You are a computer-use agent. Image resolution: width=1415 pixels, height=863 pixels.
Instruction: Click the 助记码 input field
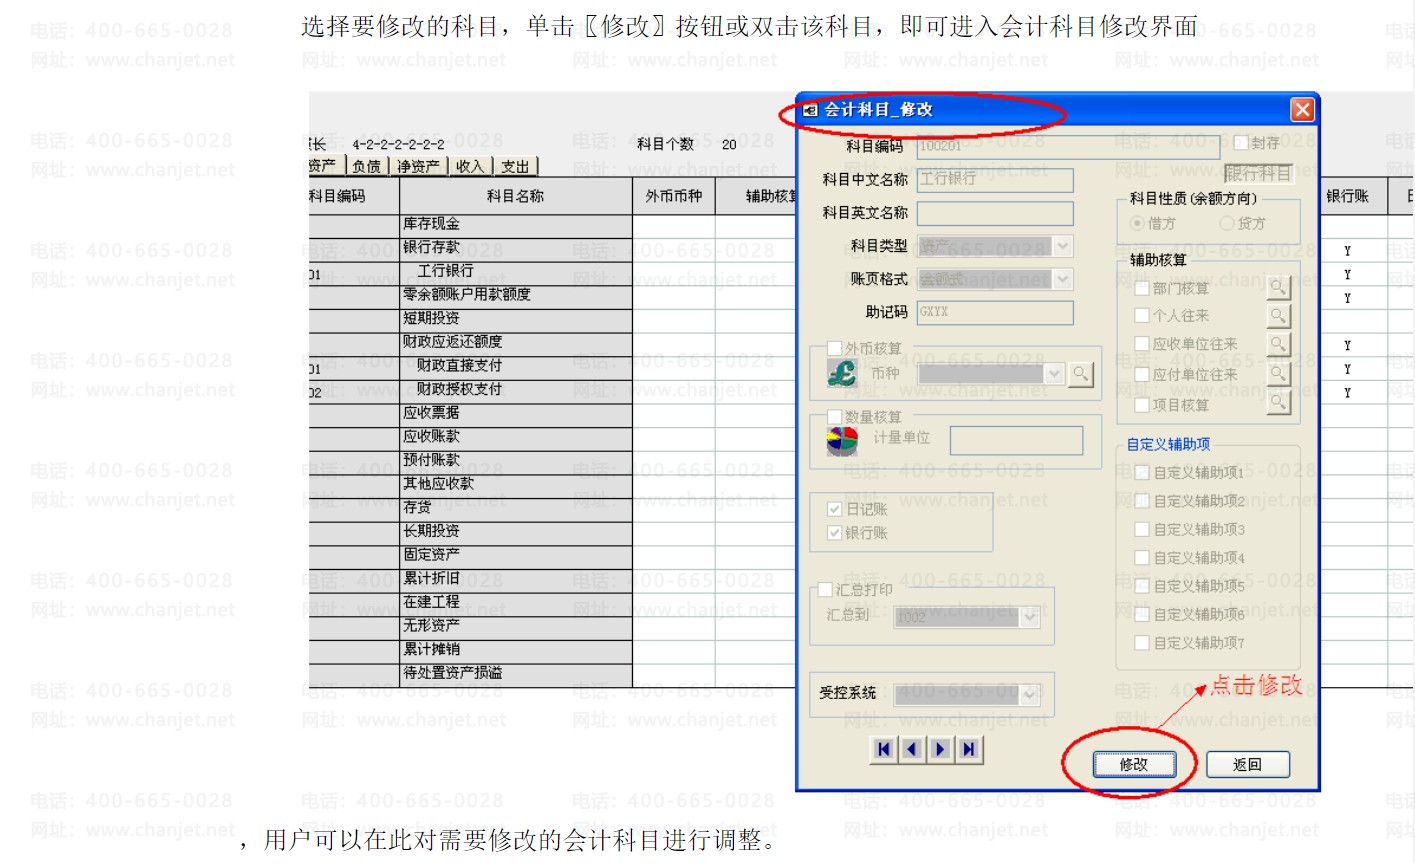pos(995,312)
